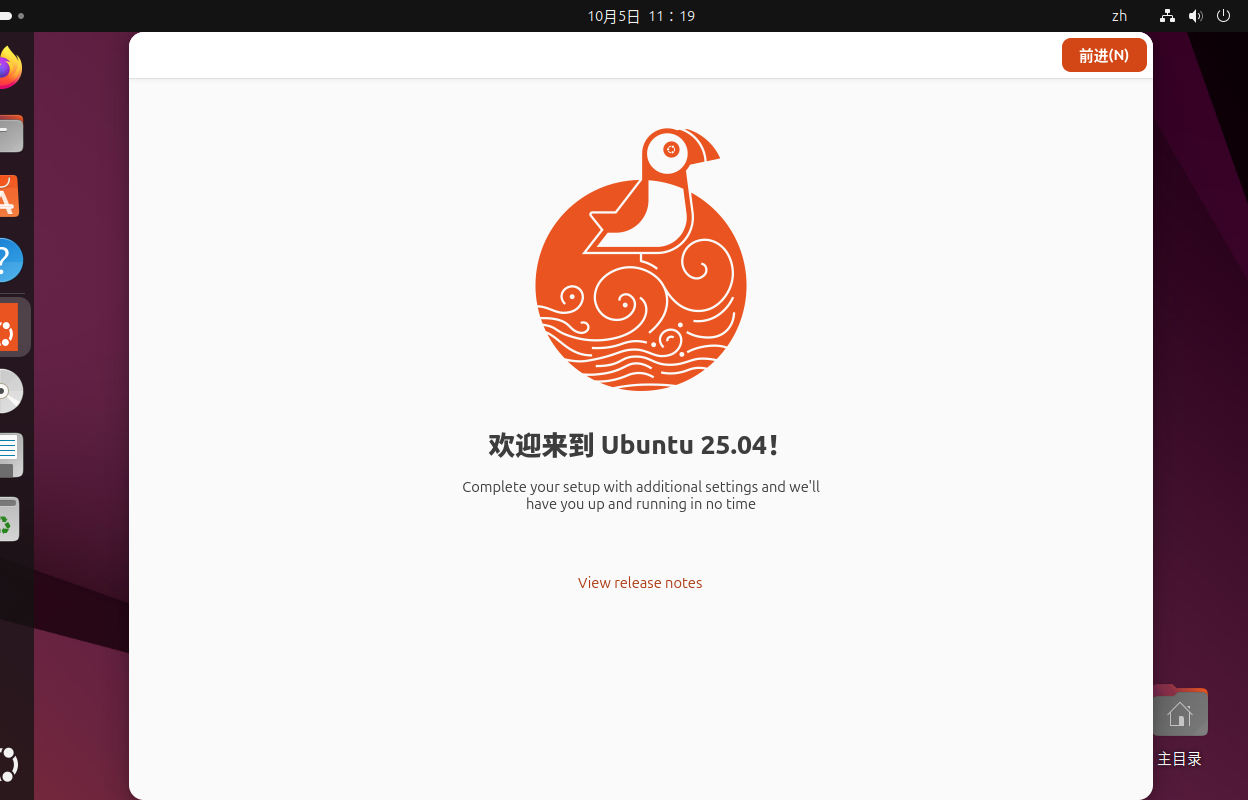Viewport: 1248px width, 800px height.
Task: Click the network status icon
Action: 1167,16
